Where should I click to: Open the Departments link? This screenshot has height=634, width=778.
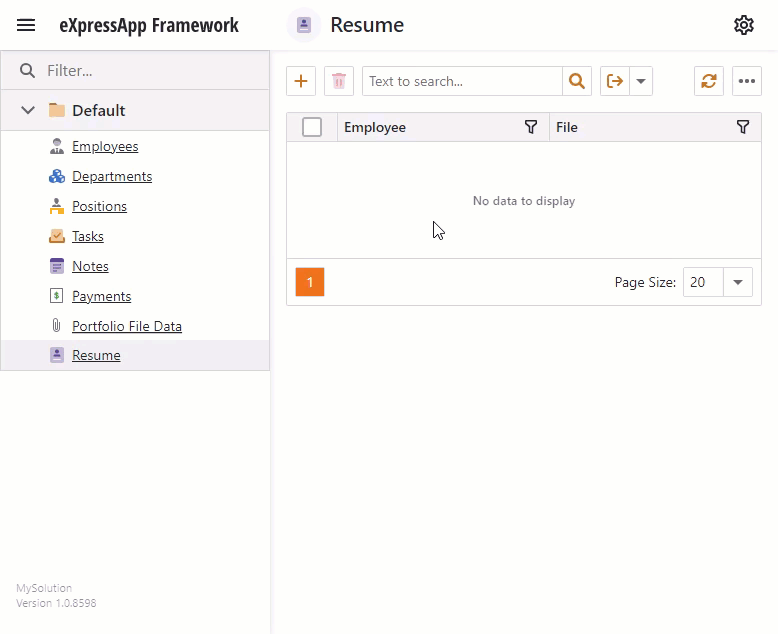pos(112,176)
